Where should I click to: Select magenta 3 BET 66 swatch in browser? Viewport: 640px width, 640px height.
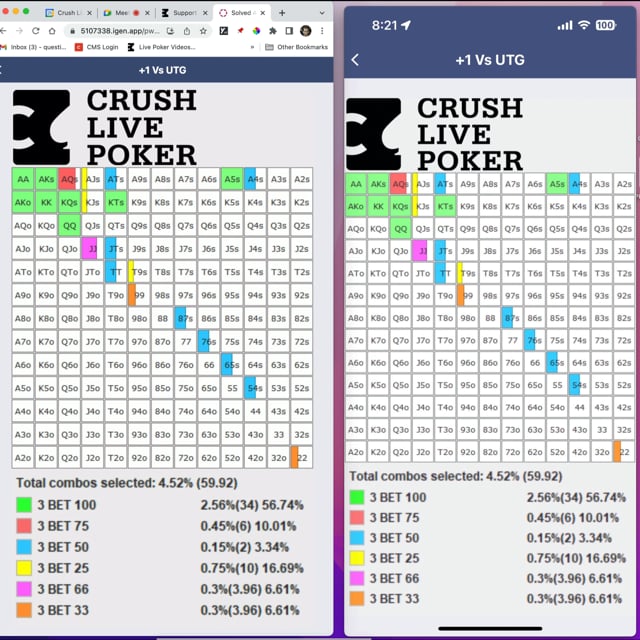24,589
